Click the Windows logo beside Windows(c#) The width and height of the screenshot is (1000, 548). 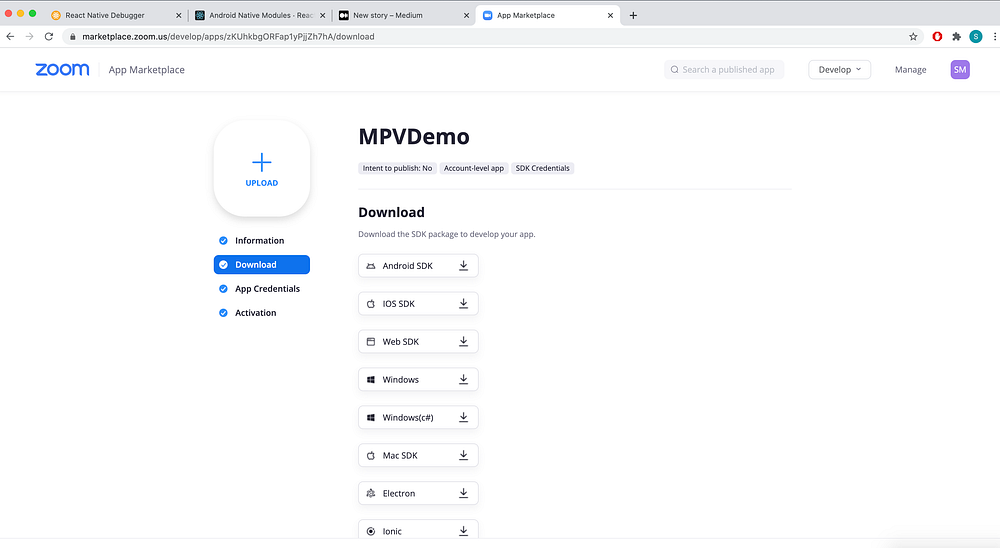point(371,418)
